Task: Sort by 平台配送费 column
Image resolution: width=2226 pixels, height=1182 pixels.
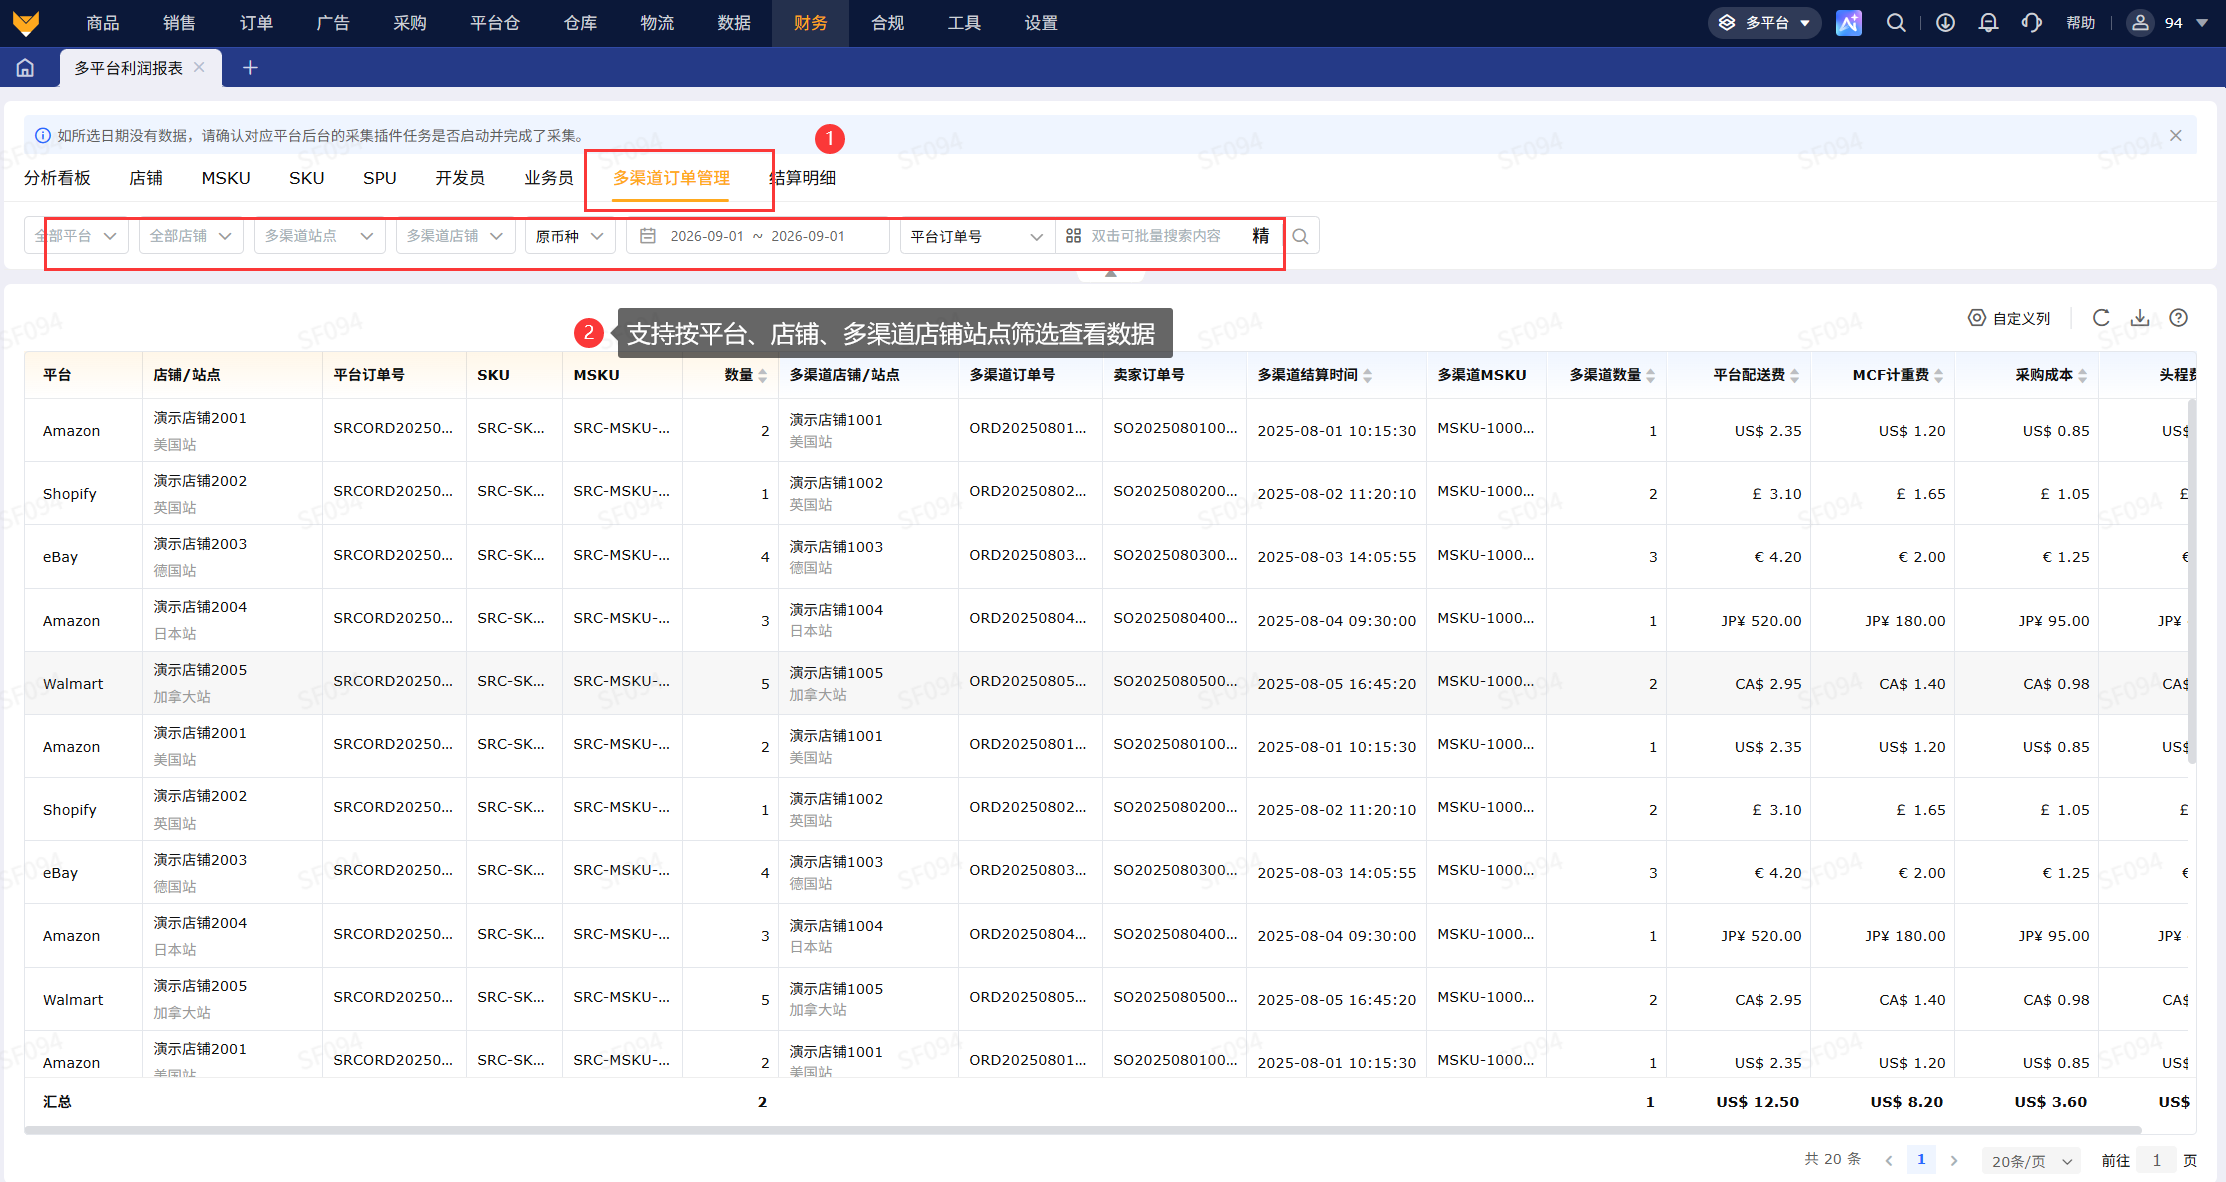Action: (x=1756, y=375)
